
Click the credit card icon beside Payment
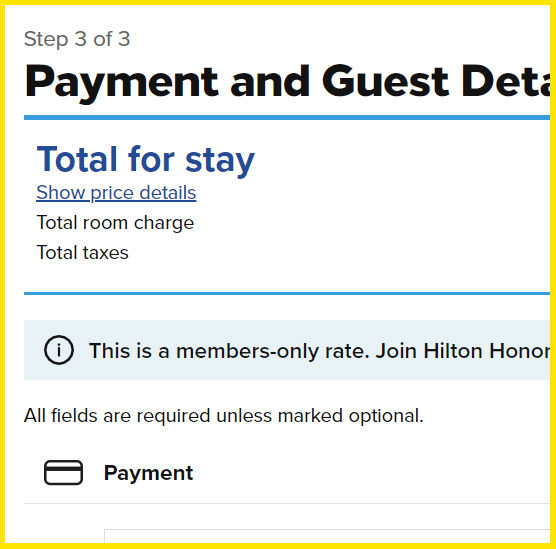(x=63, y=472)
